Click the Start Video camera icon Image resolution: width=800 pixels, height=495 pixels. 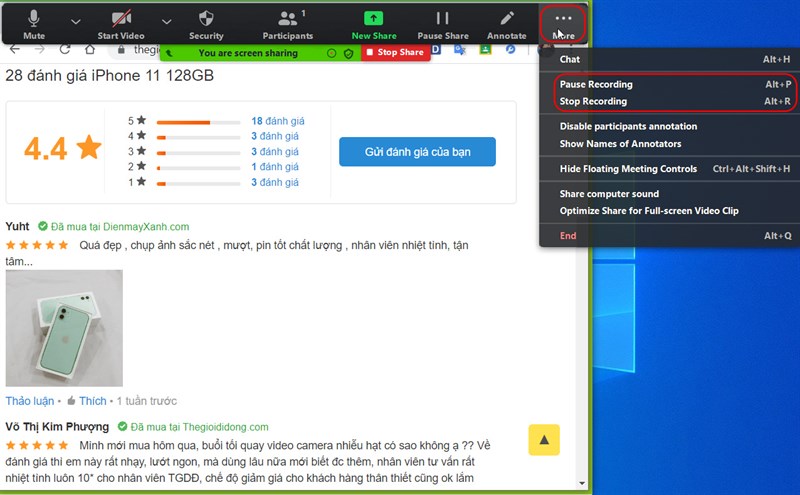(x=121, y=19)
